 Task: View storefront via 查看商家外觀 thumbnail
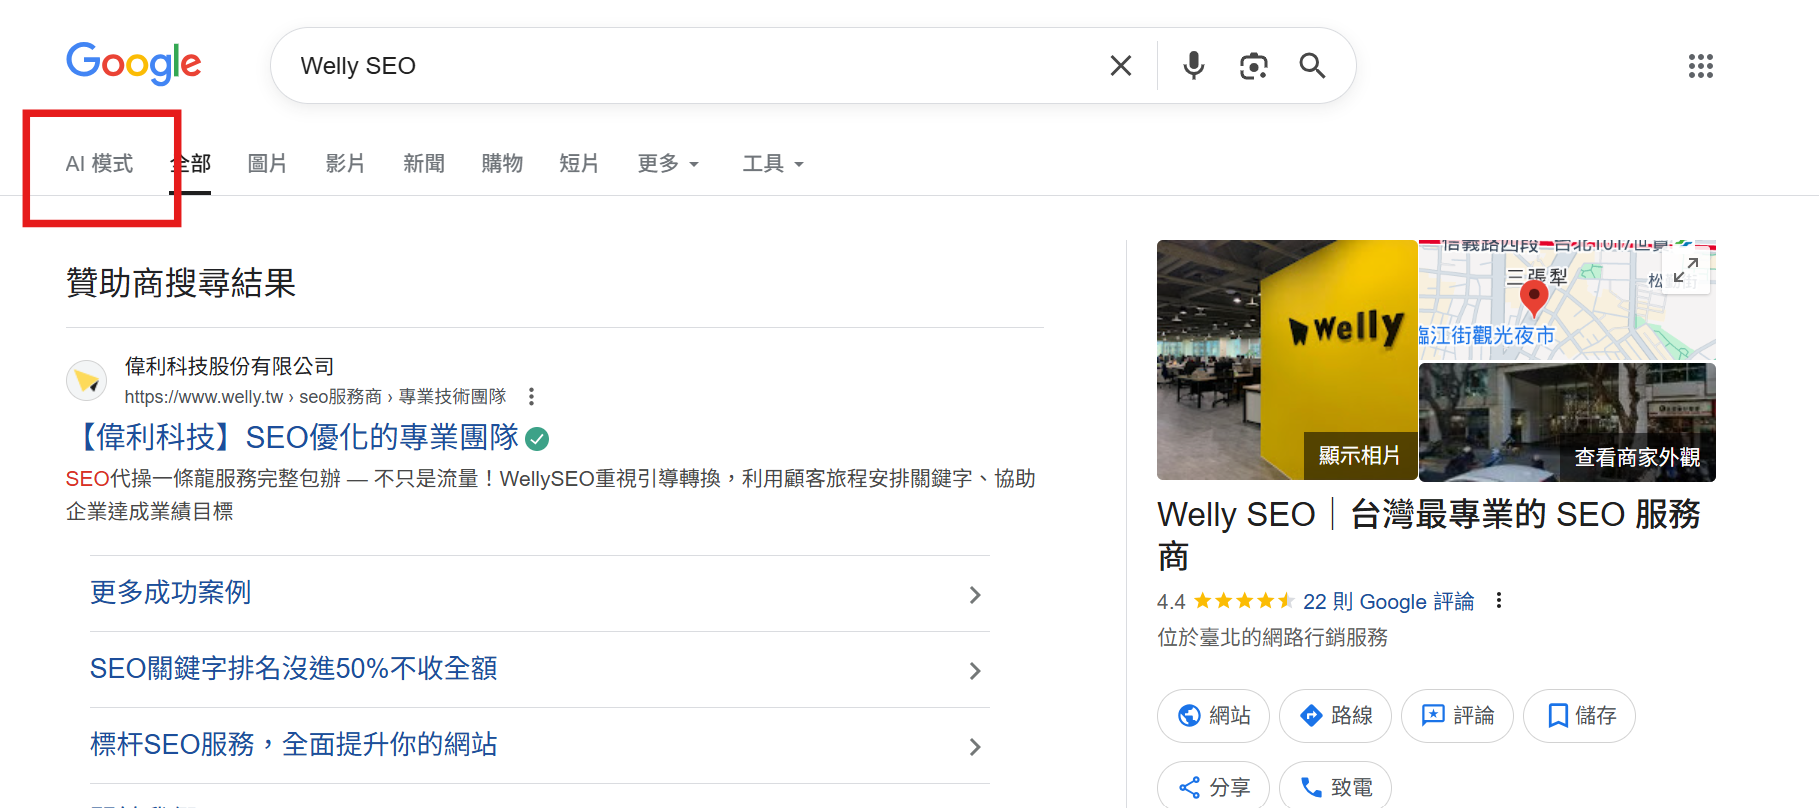tap(1567, 422)
